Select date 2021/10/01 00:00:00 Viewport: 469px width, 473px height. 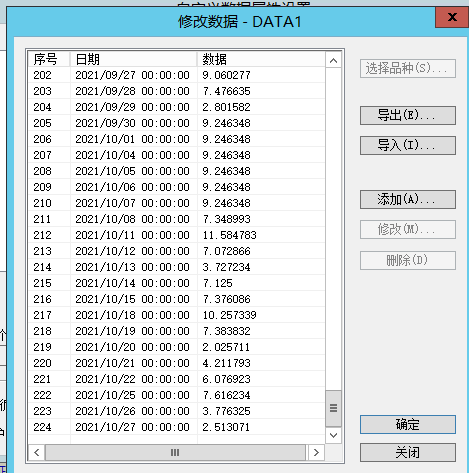132,139
